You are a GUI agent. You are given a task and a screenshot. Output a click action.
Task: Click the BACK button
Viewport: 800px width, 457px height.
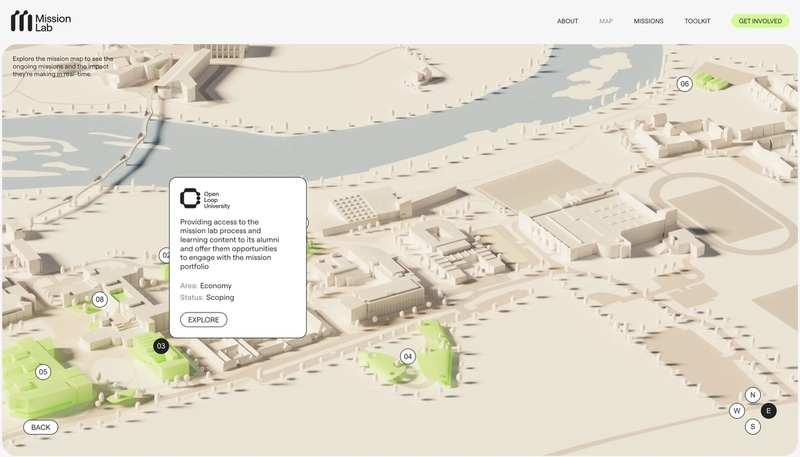pyautogui.click(x=40, y=427)
